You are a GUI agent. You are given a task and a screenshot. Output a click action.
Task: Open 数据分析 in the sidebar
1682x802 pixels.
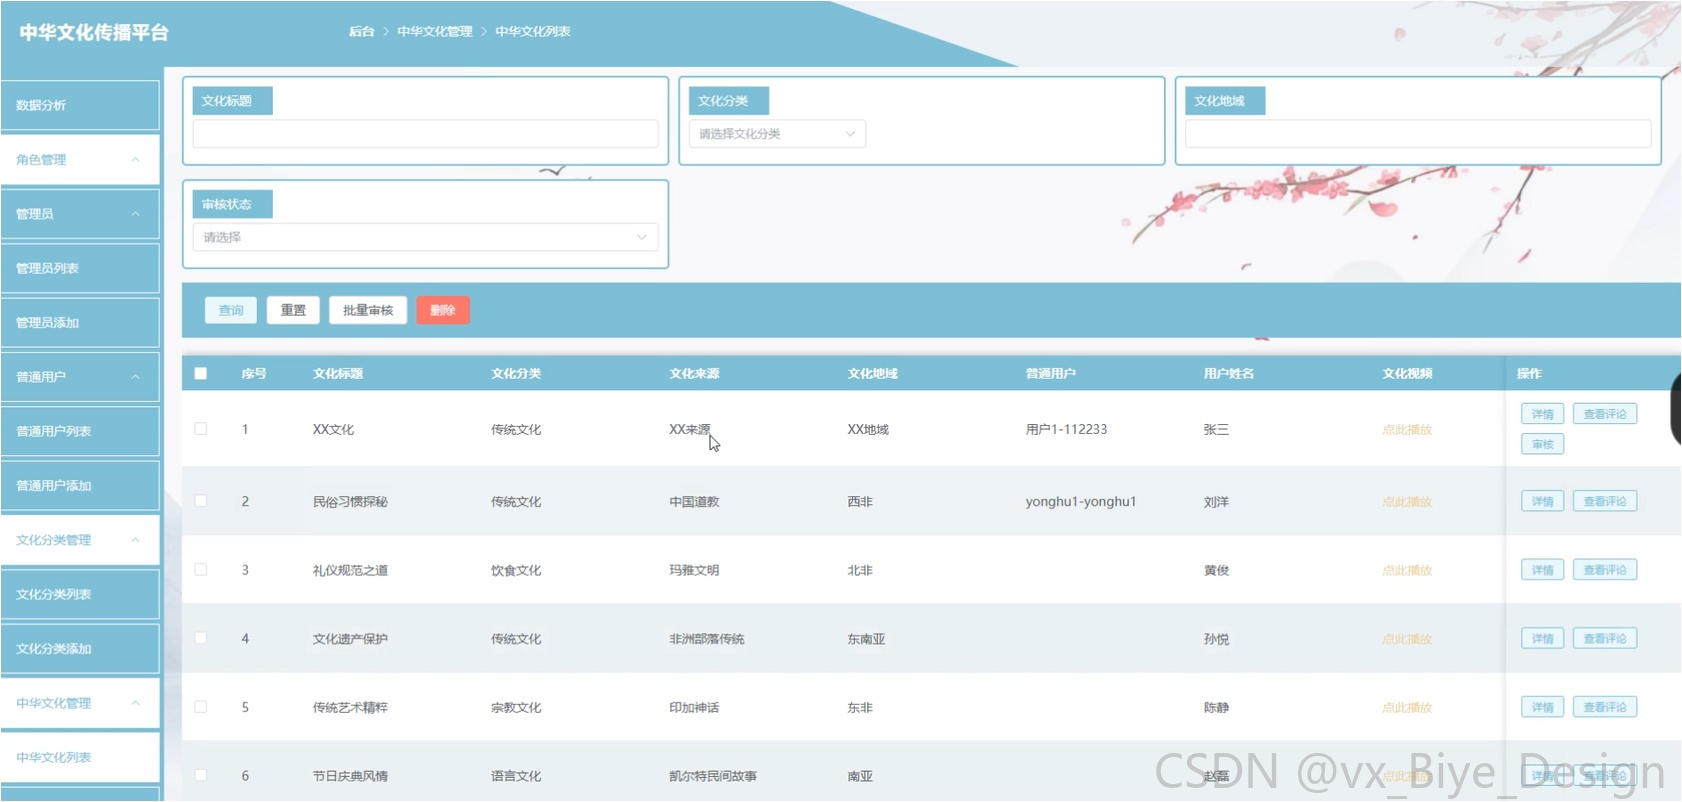pos(80,105)
